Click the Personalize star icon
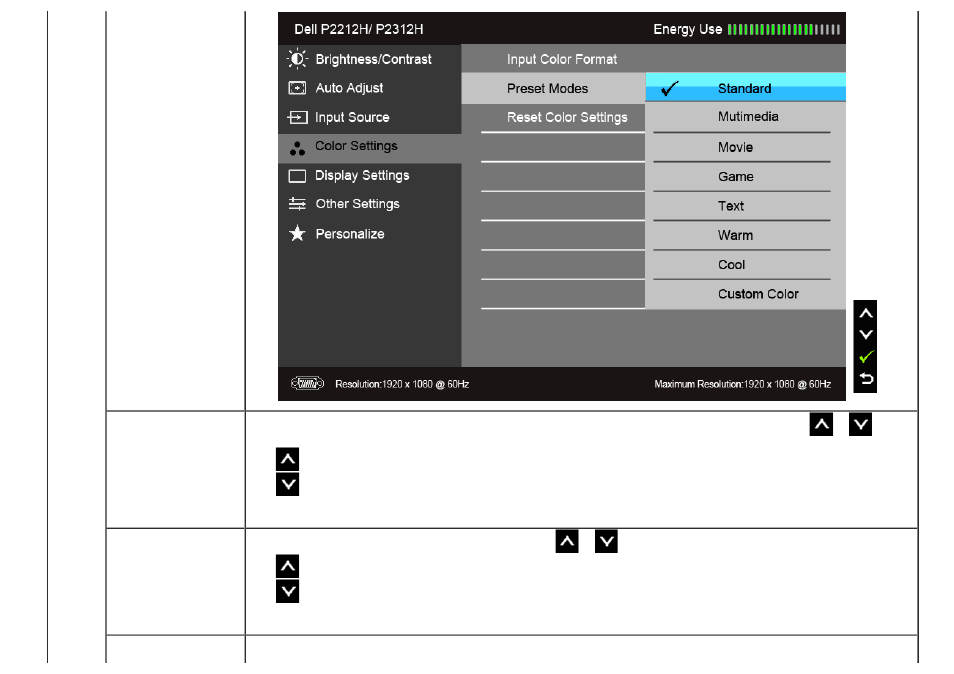This screenshot has height=674, width=954. click(x=297, y=233)
